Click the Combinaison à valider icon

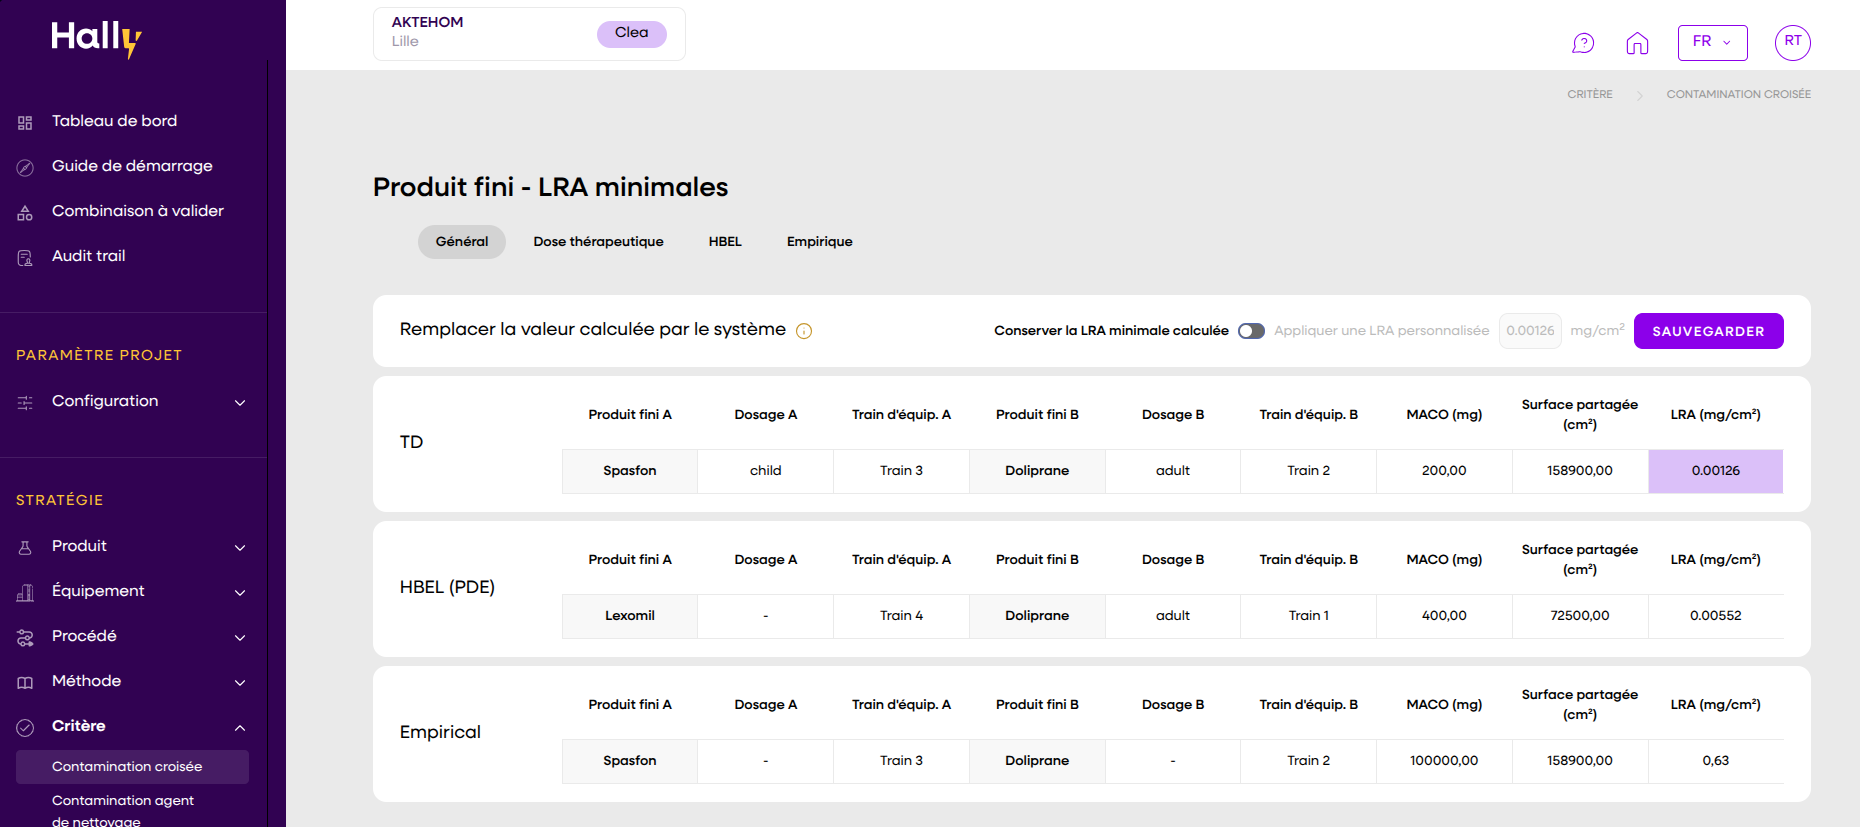(25, 212)
